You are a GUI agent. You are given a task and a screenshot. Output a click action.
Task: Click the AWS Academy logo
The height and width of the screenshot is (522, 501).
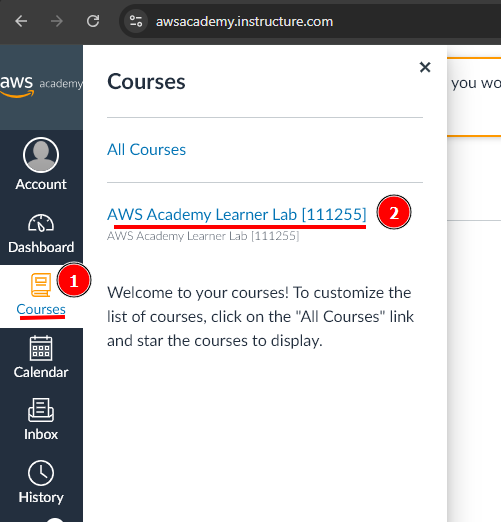coord(41,86)
